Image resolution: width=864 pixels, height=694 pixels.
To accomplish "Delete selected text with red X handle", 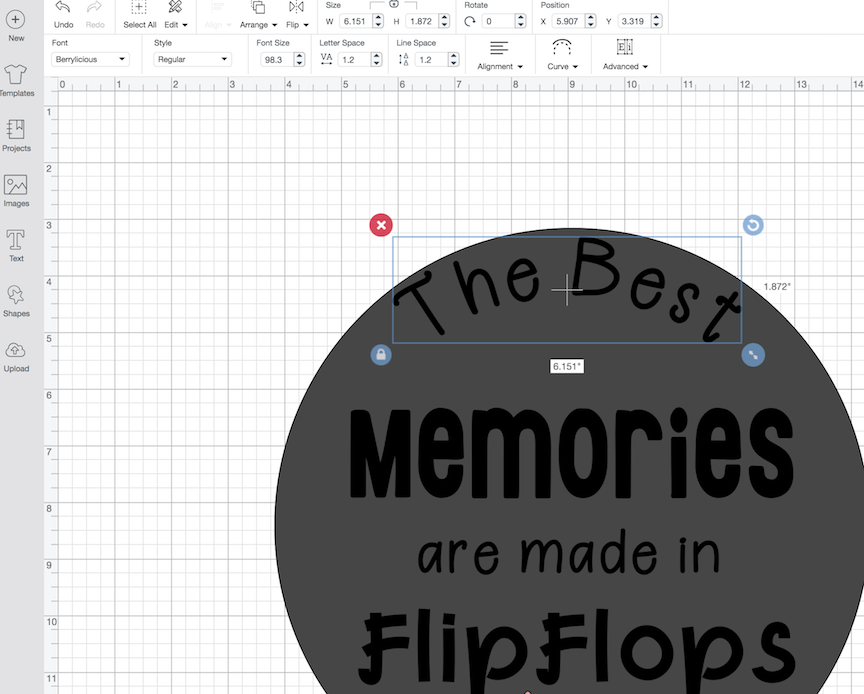I will (381, 225).
